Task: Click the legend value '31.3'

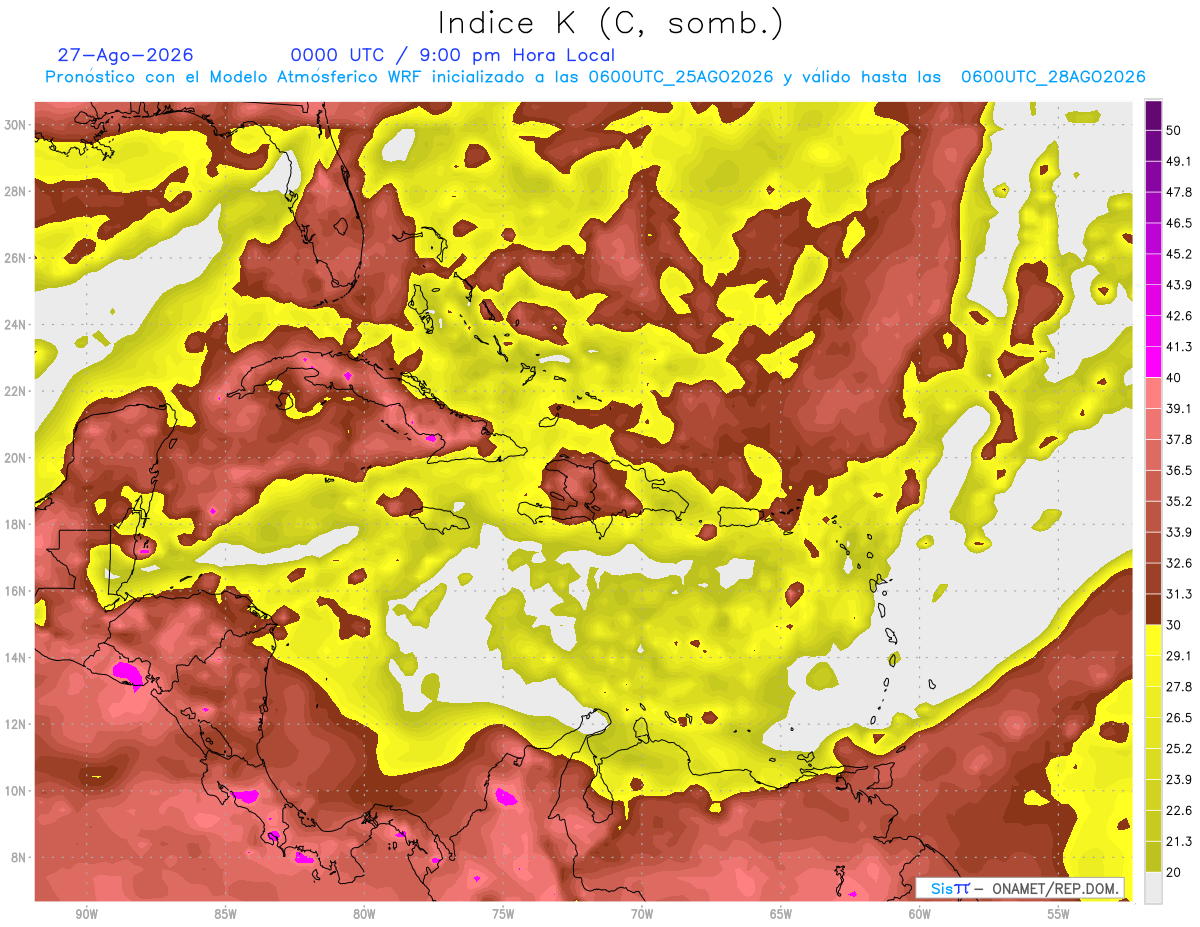Action: 1179,594
